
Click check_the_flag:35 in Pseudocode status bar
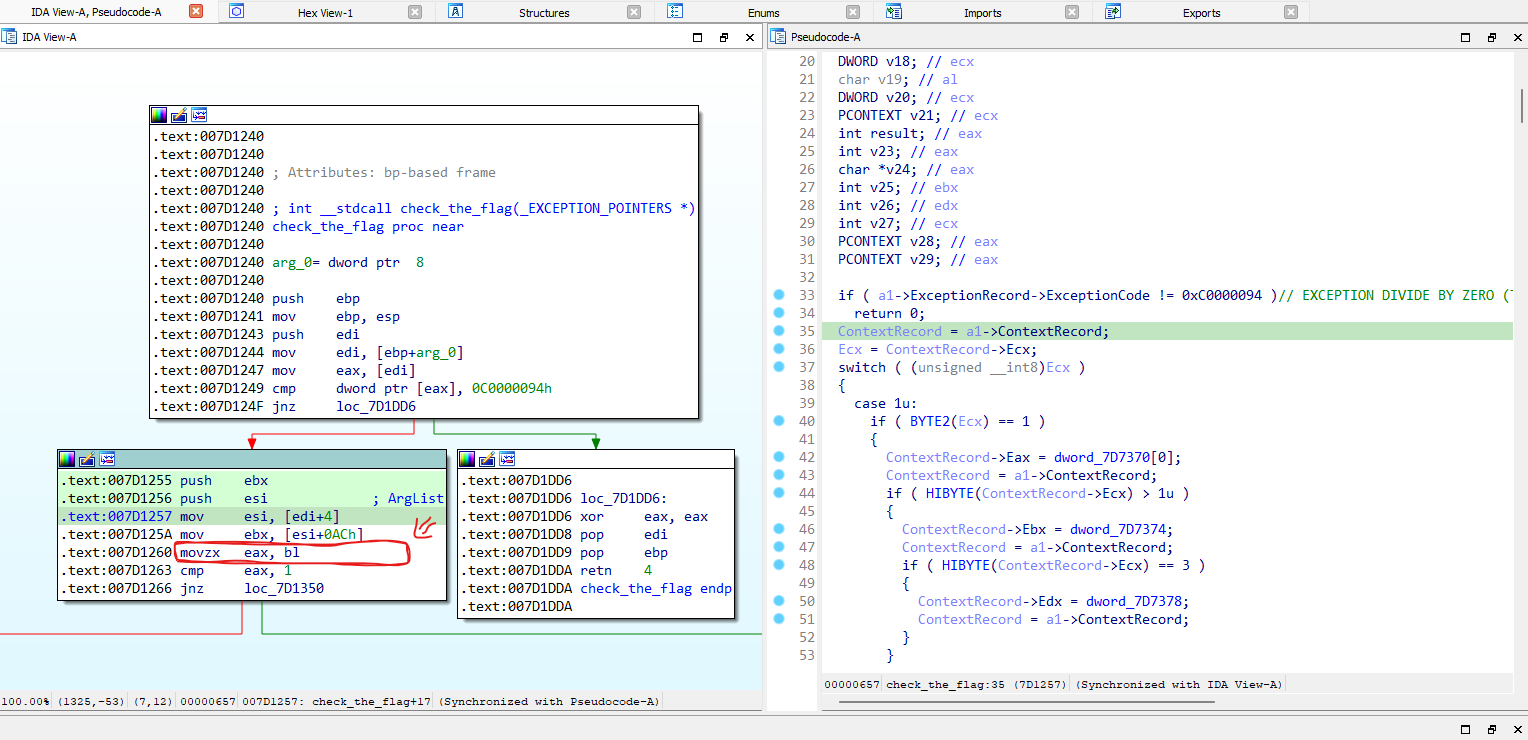(945, 685)
